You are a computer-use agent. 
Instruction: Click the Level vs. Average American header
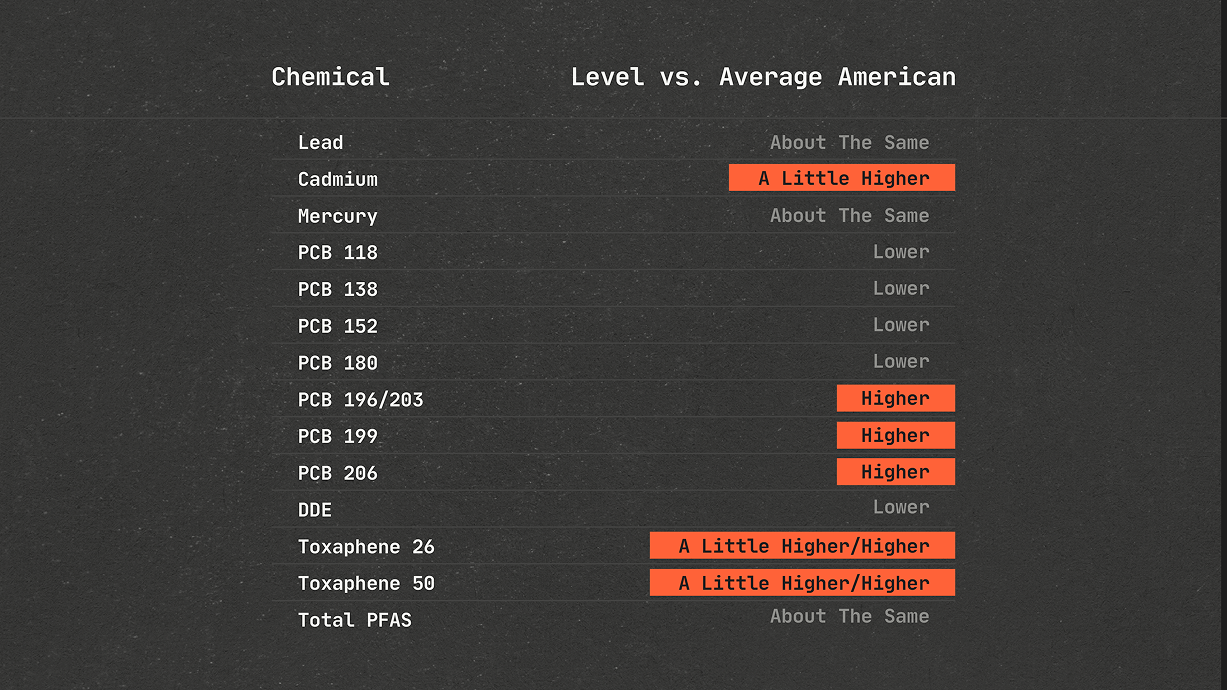click(763, 77)
